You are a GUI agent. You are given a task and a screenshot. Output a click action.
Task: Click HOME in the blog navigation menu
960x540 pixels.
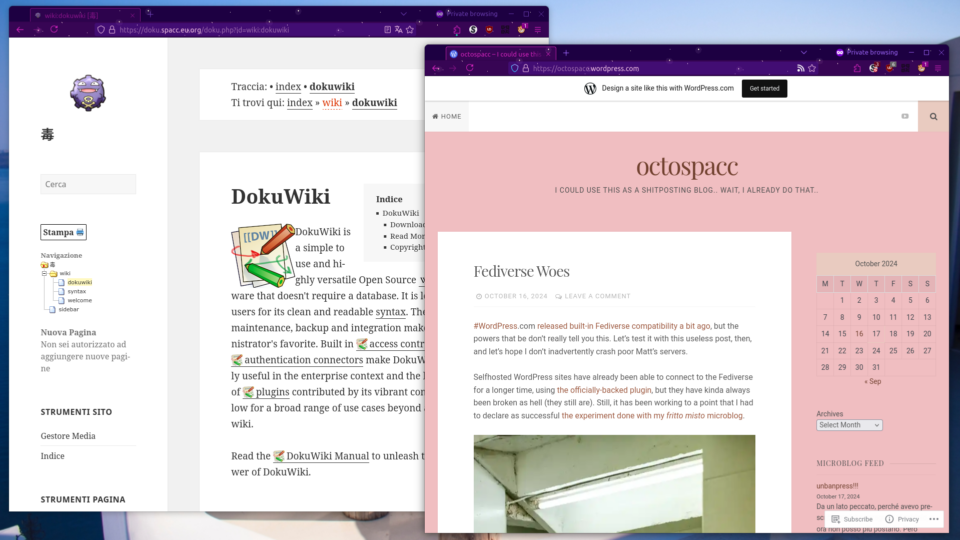447,116
